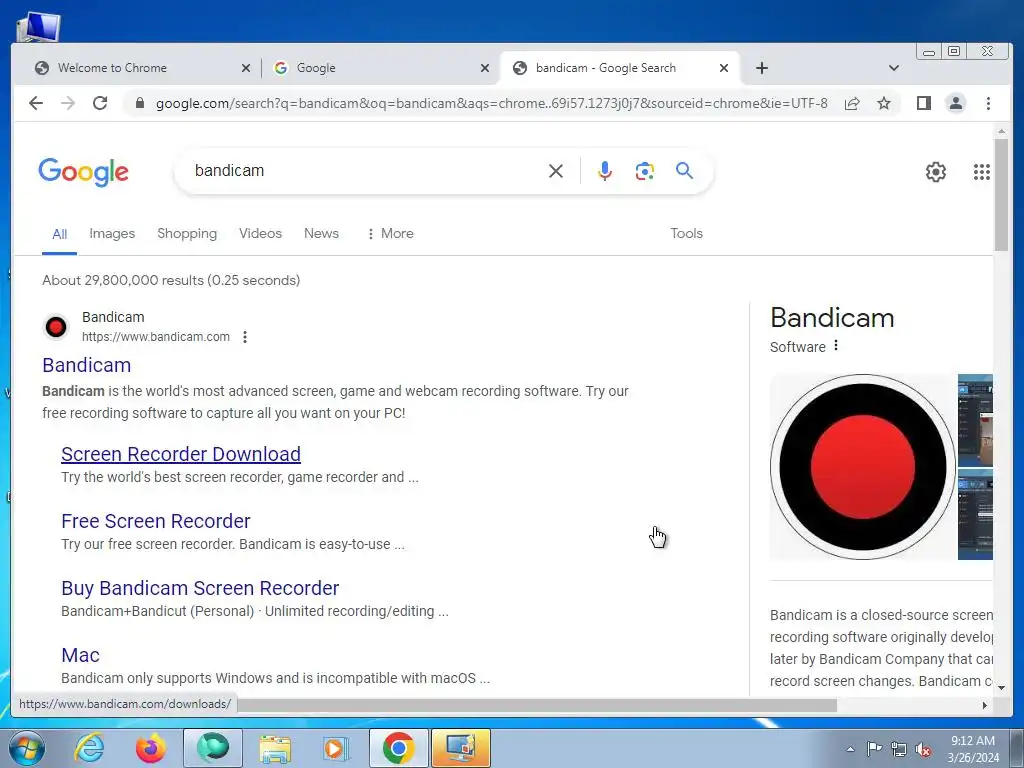Click Bandicam favicon in first result
The width and height of the screenshot is (1024, 768).
(56, 327)
